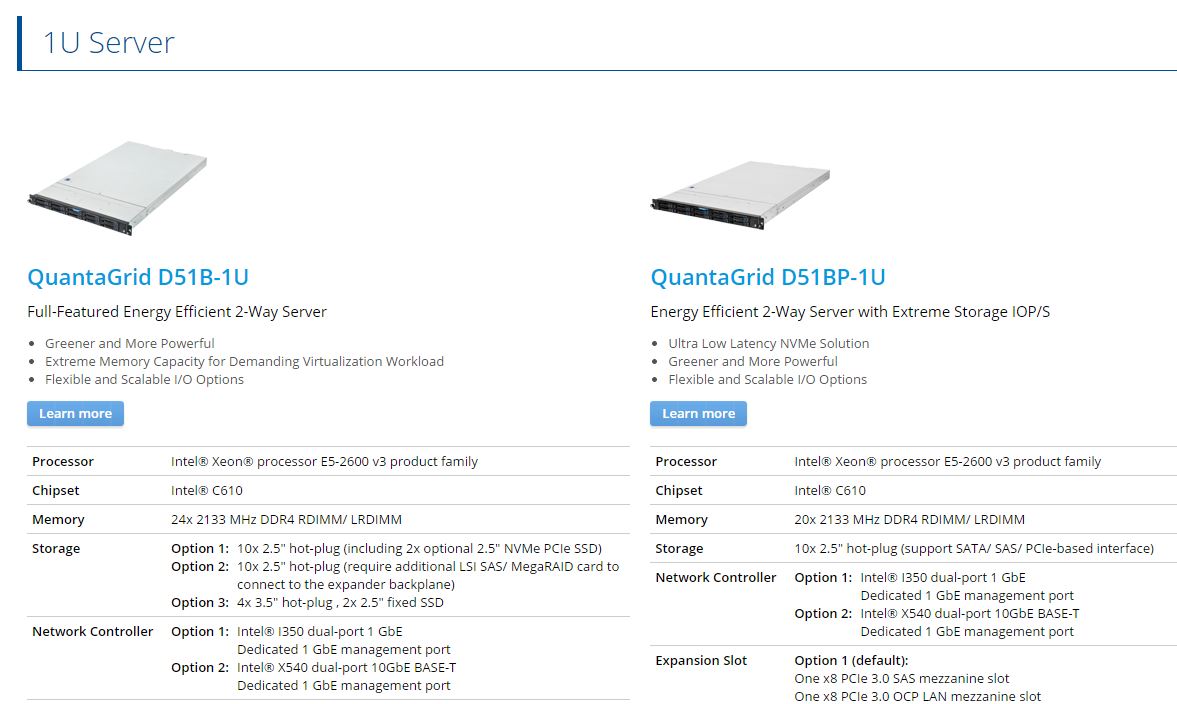This screenshot has width=1177, height=704.
Task: Click 'Intel® C610' chipset value for D51B-1U
Action: tap(206, 490)
